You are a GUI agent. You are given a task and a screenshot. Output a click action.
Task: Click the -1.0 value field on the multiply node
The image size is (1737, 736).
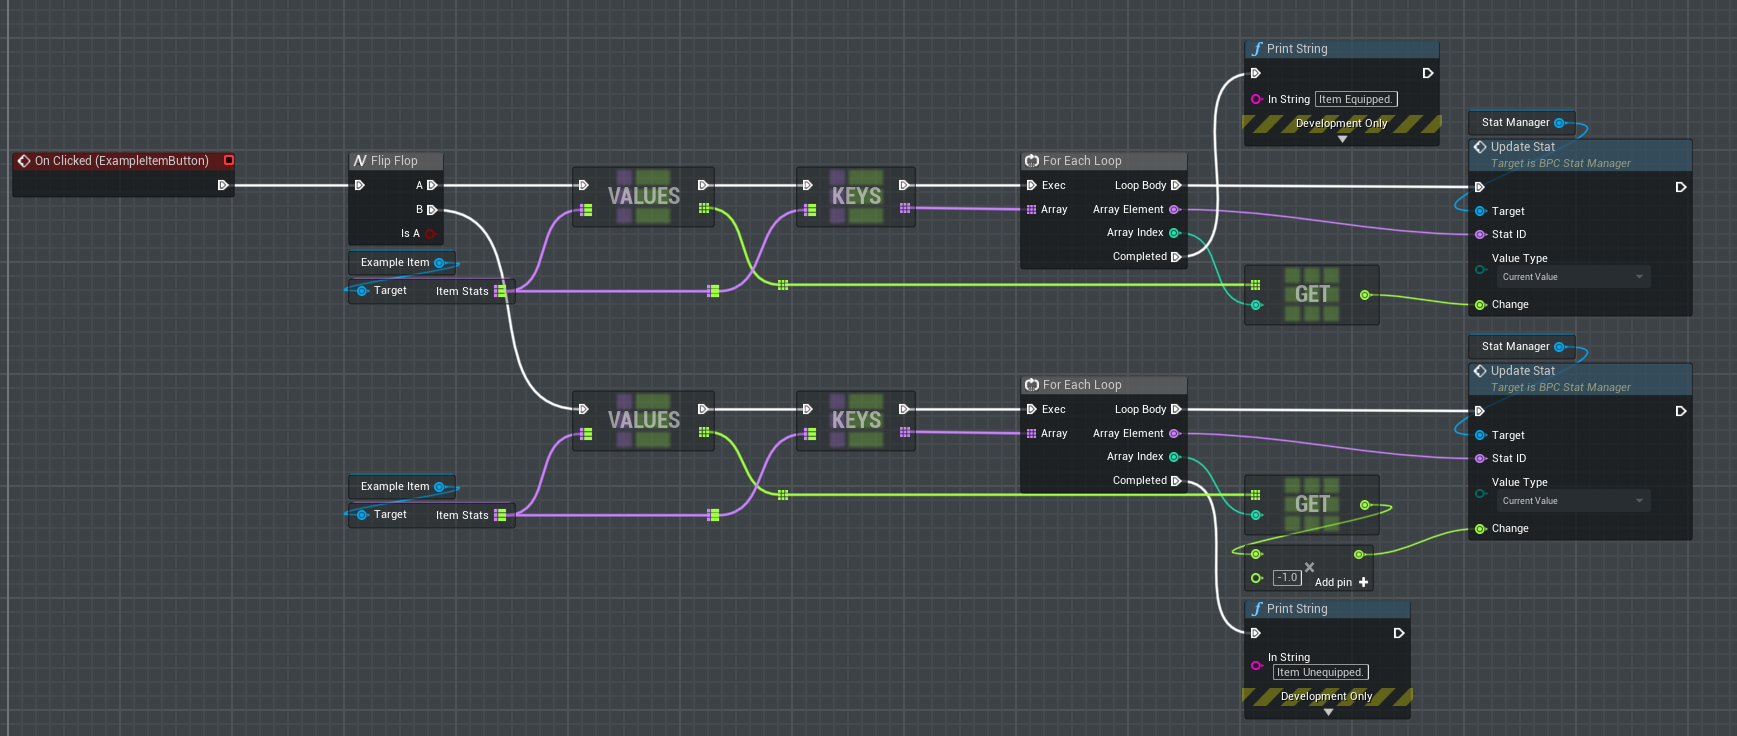[x=1287, y=578]
